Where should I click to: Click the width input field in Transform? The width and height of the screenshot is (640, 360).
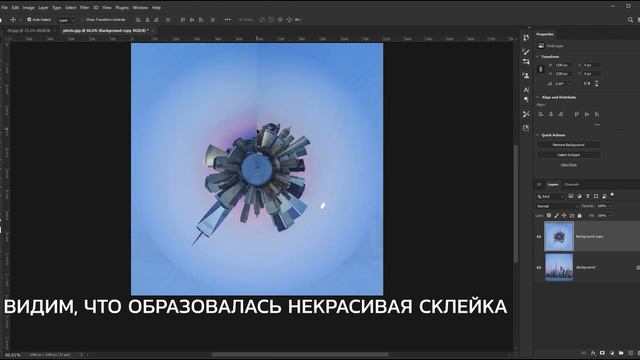(x=562, y=65)
